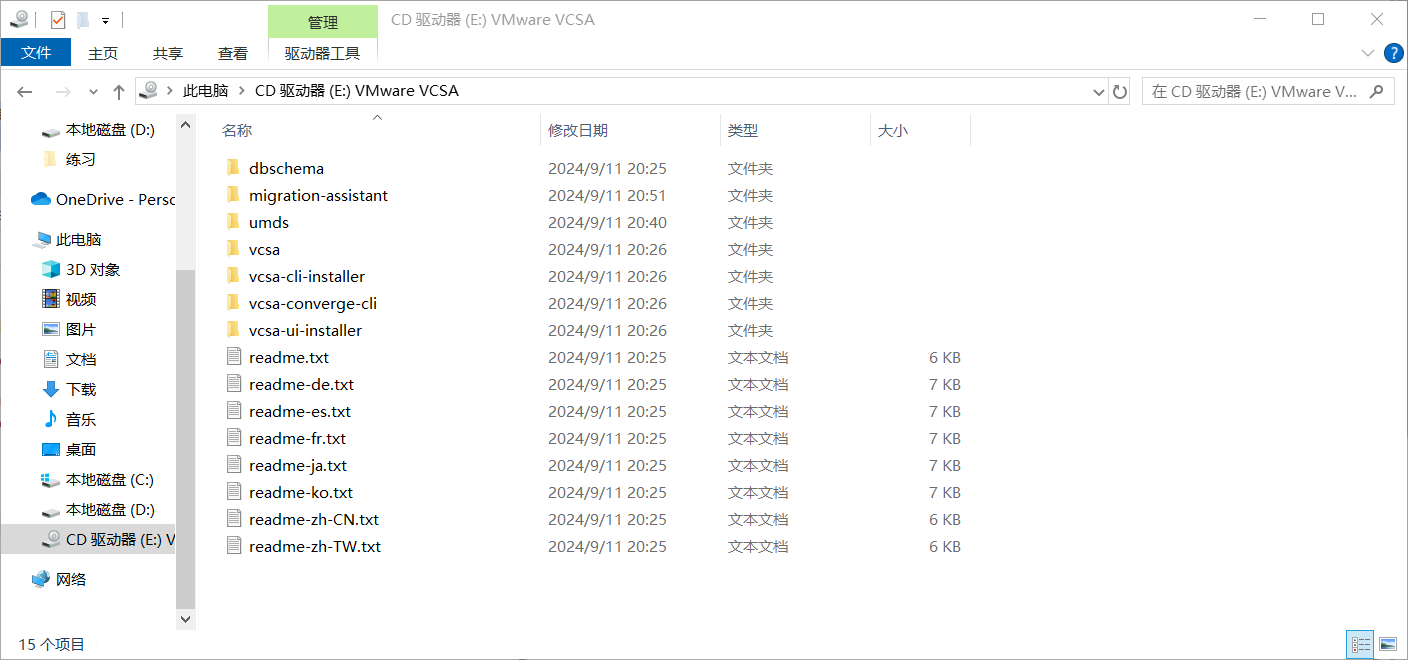Select 视频 in navigation pane
The width and height of the screenshot is (1408, 660).
pyautogui.click(x=68, y=299)
